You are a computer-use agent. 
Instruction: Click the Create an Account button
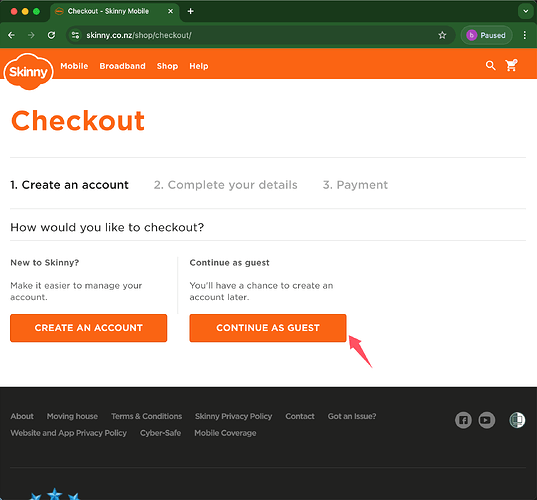coord(89,328)
